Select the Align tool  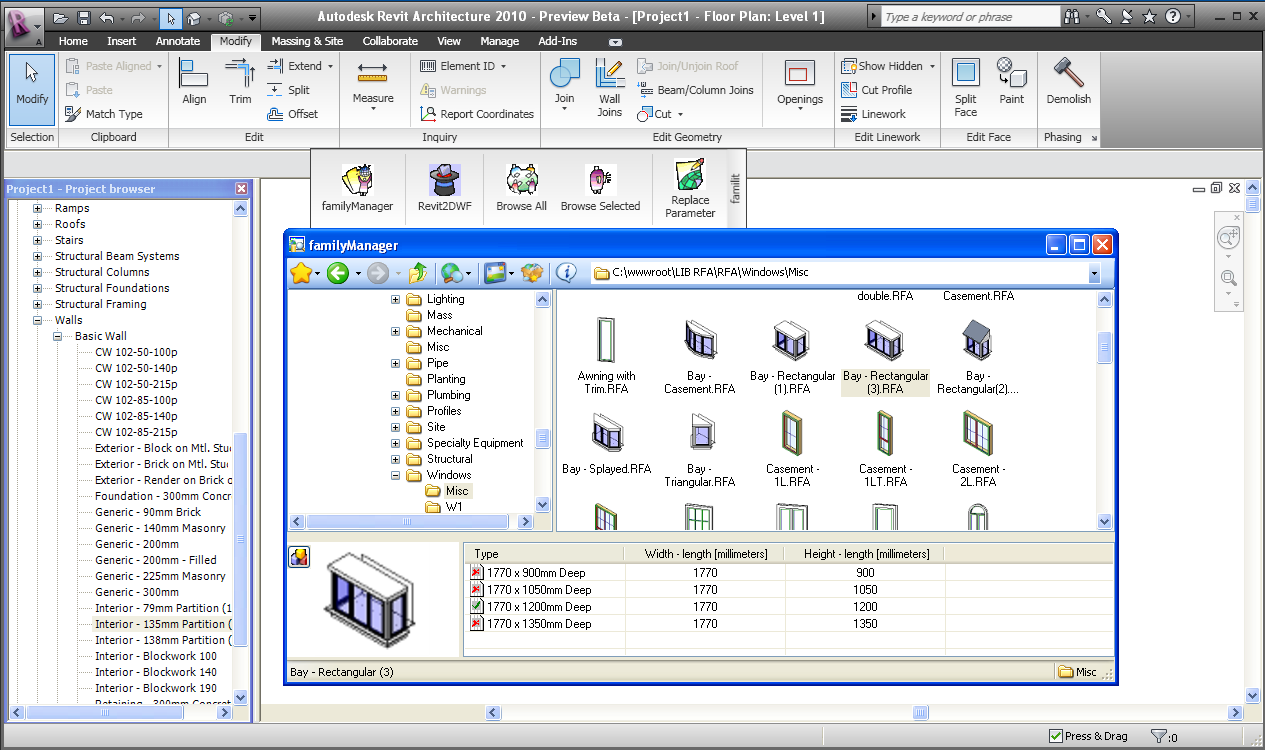(x=194, y=82)
